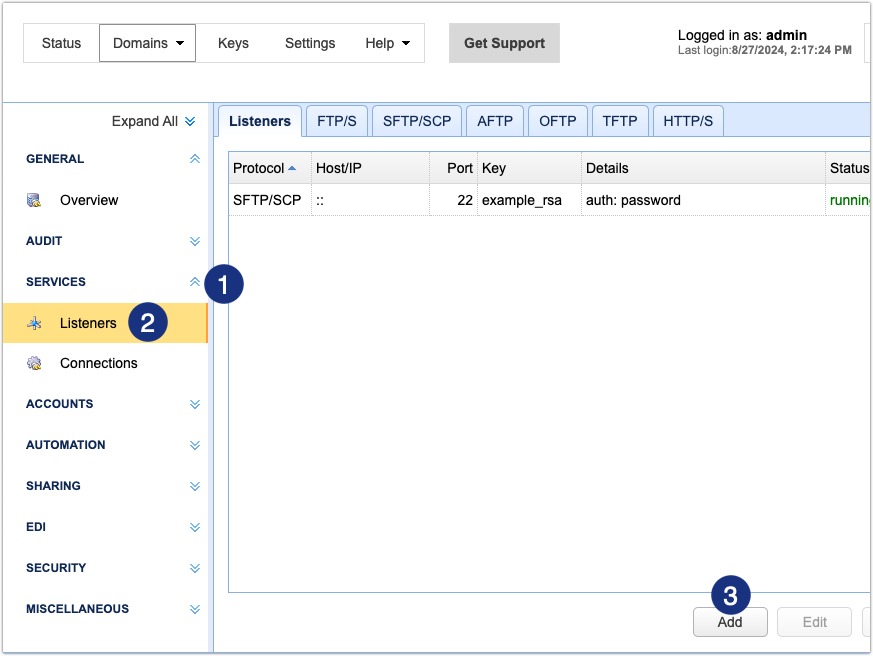
Task: Collapse GENERAL using its double-chevron icon
Action: point(195,158)
